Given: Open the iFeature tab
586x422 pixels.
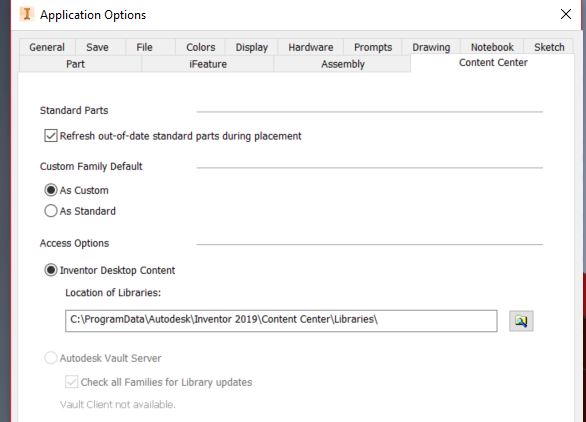Looking at the screenshot, I should coord(208,64).
